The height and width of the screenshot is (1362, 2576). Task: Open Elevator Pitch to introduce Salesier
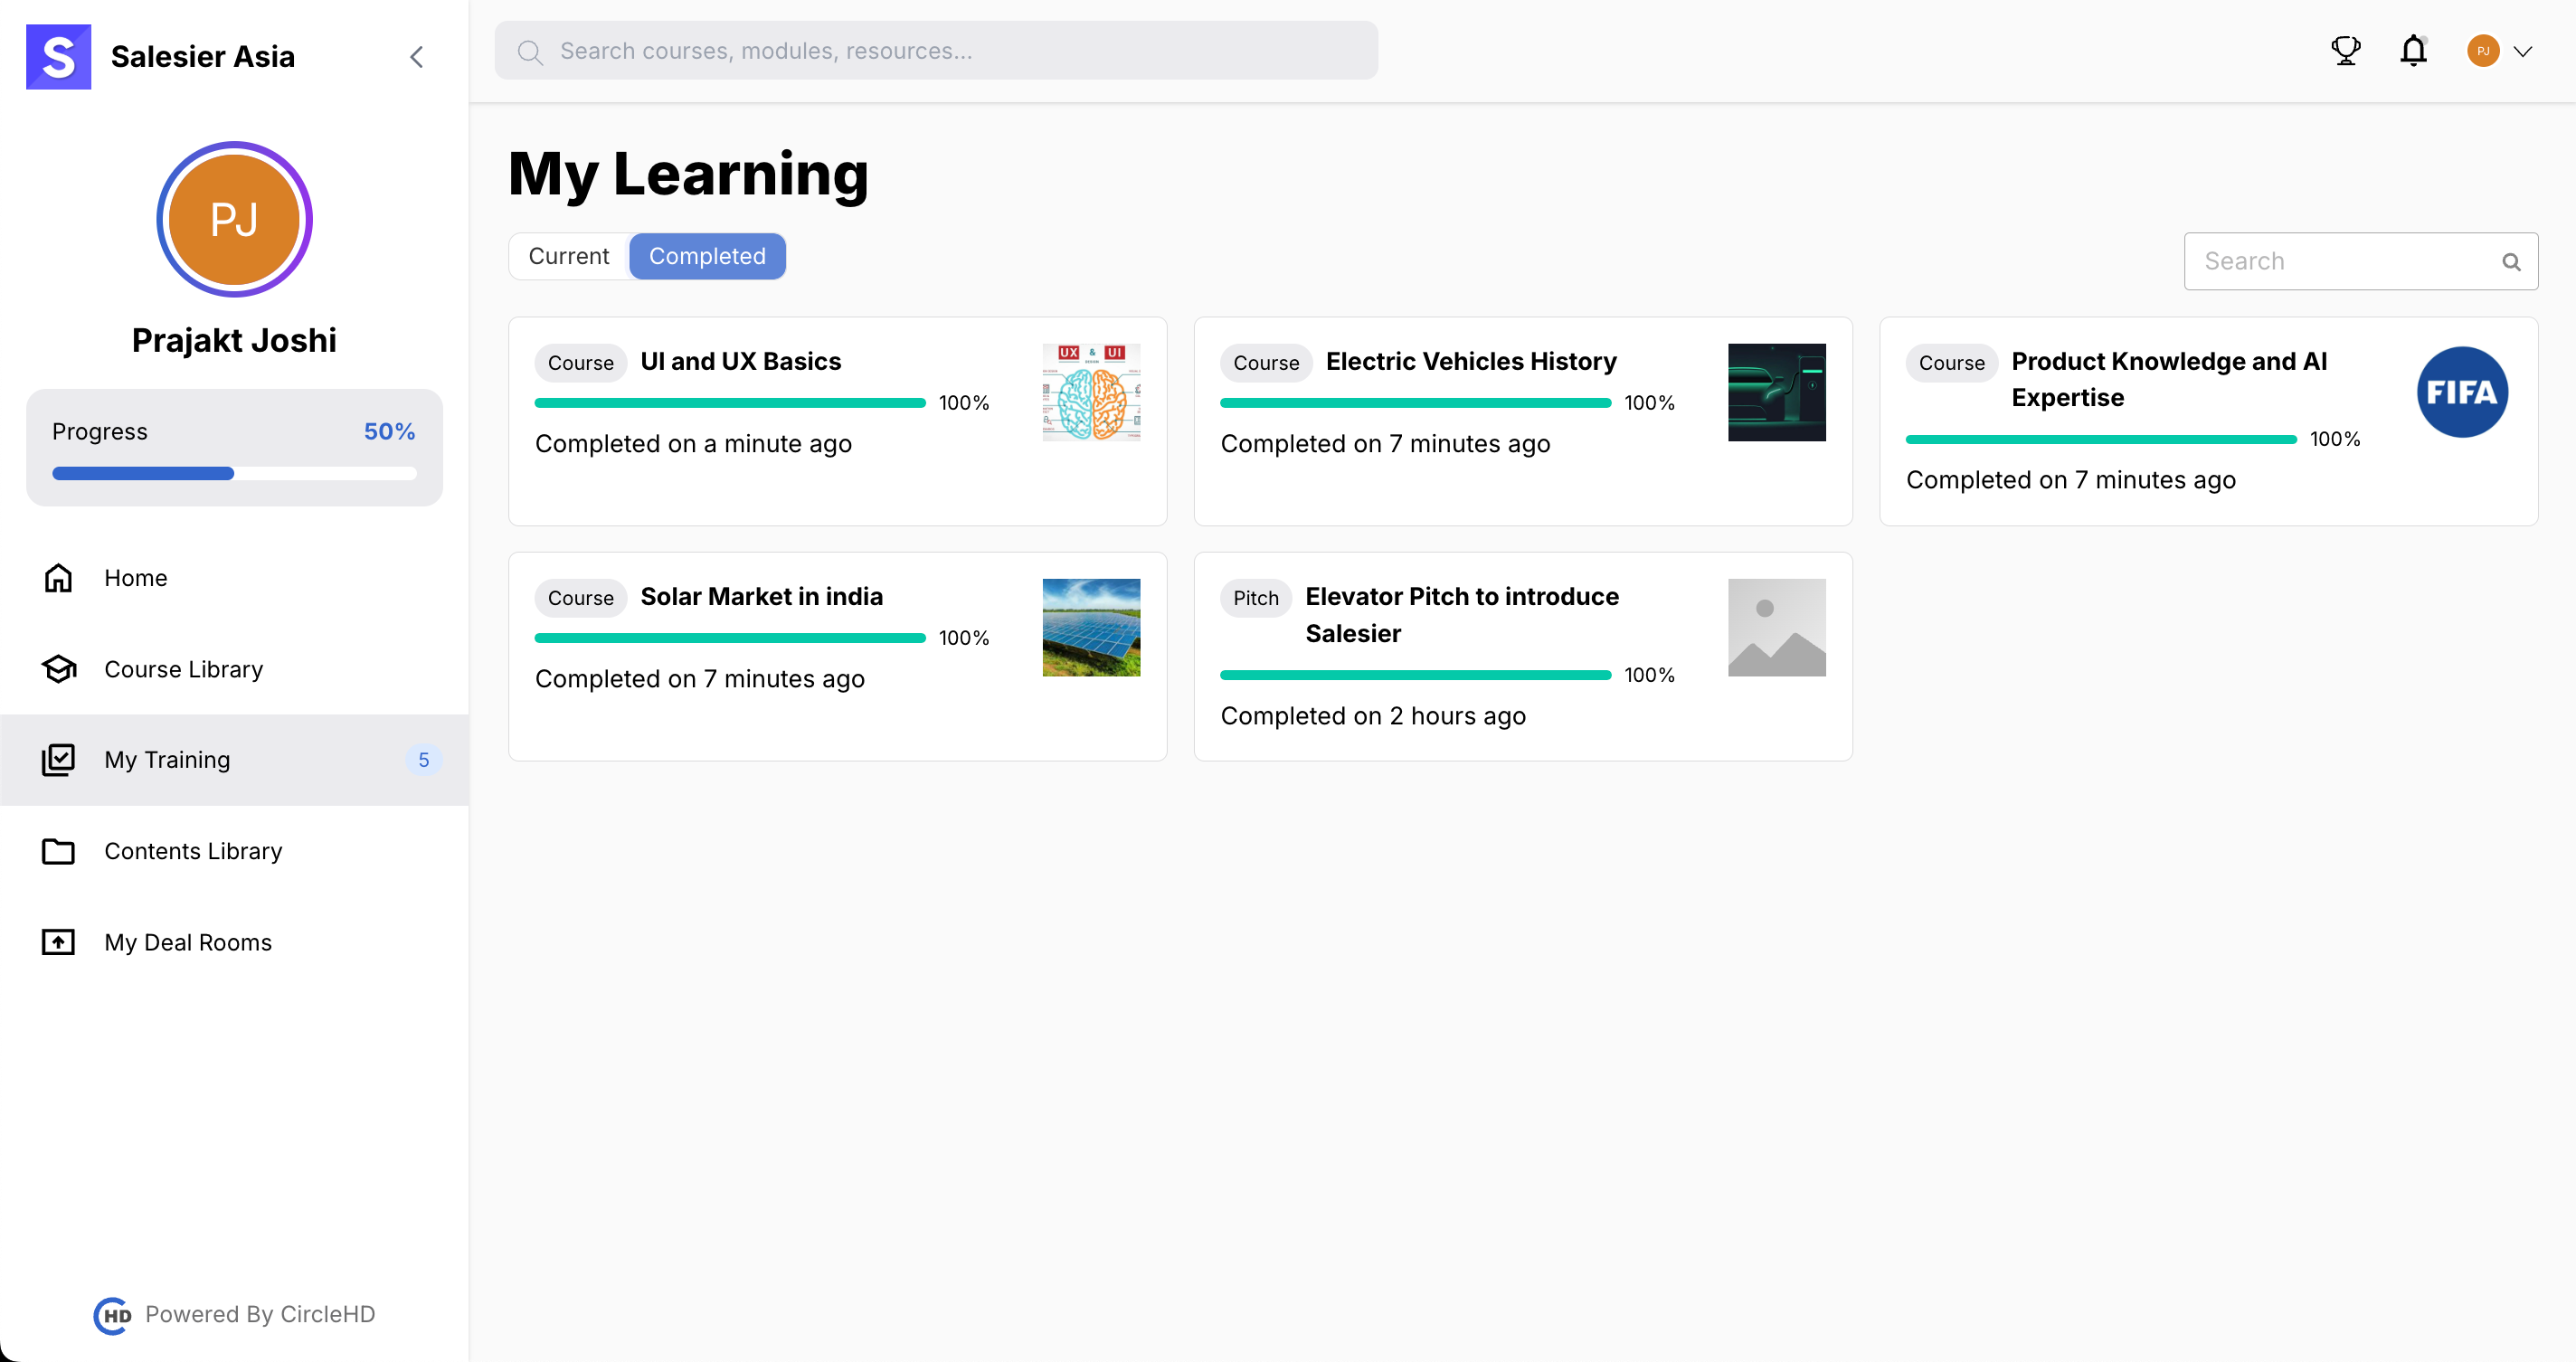click(x=1462, y=615)
